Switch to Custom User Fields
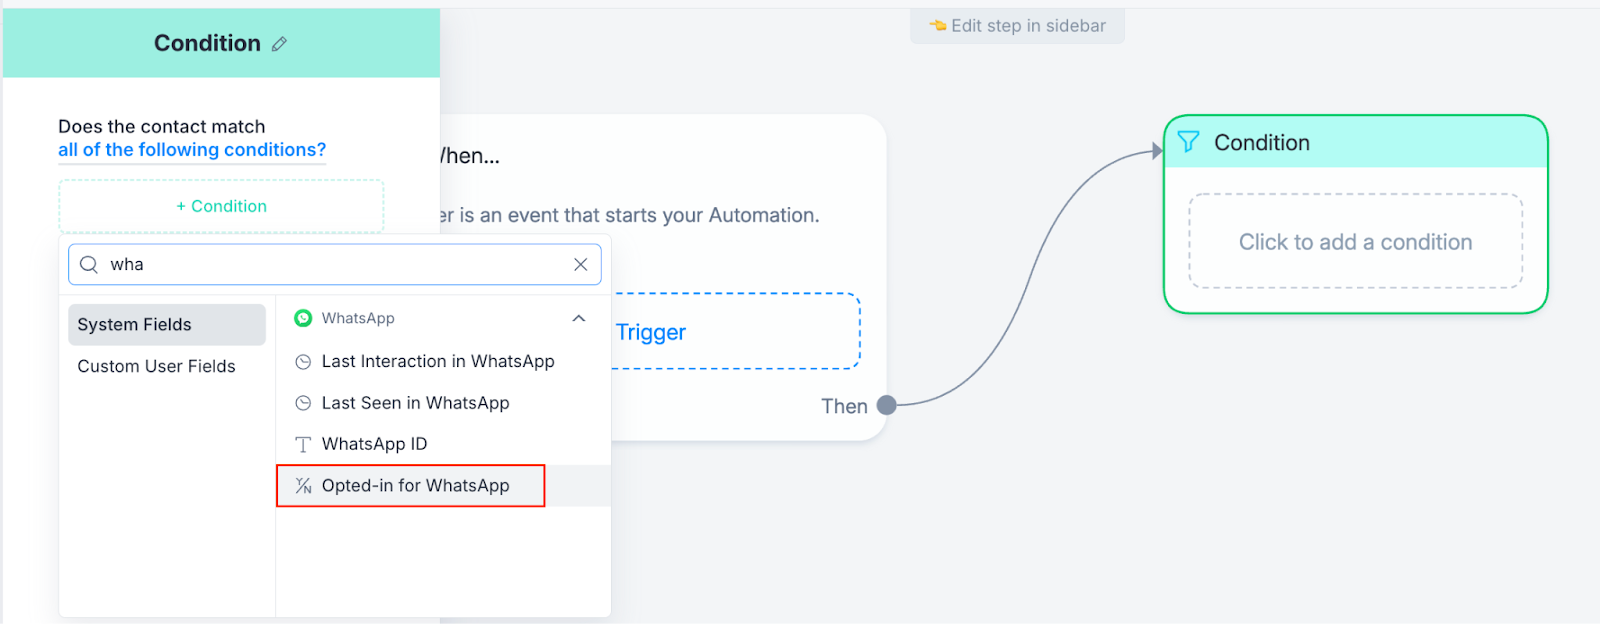The height and width of the screenshot is (624, 1600). point(156,366)
